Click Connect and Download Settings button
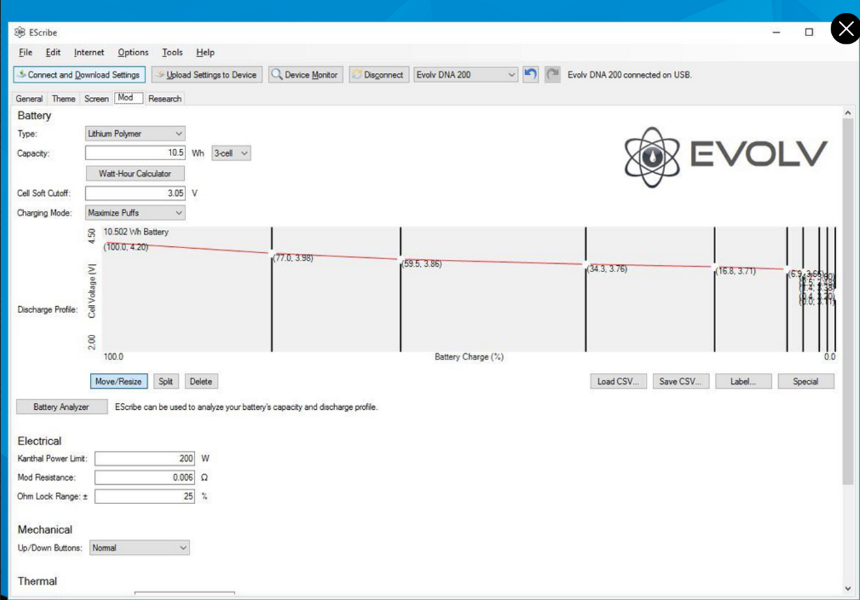The height and width of the screenshot is (600, 860). [x=79, y=75]
